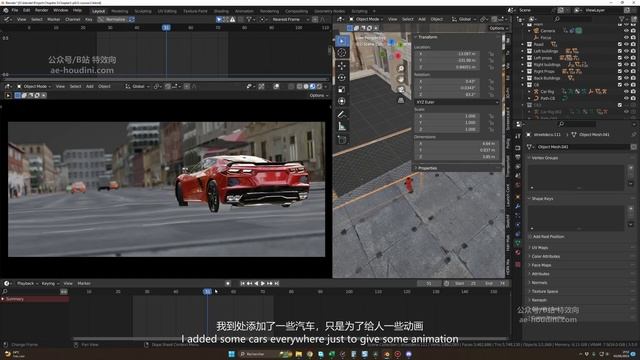640x360 pixels.
Task: Hide the Left buildings collection eye
Action: click(626, 51)
